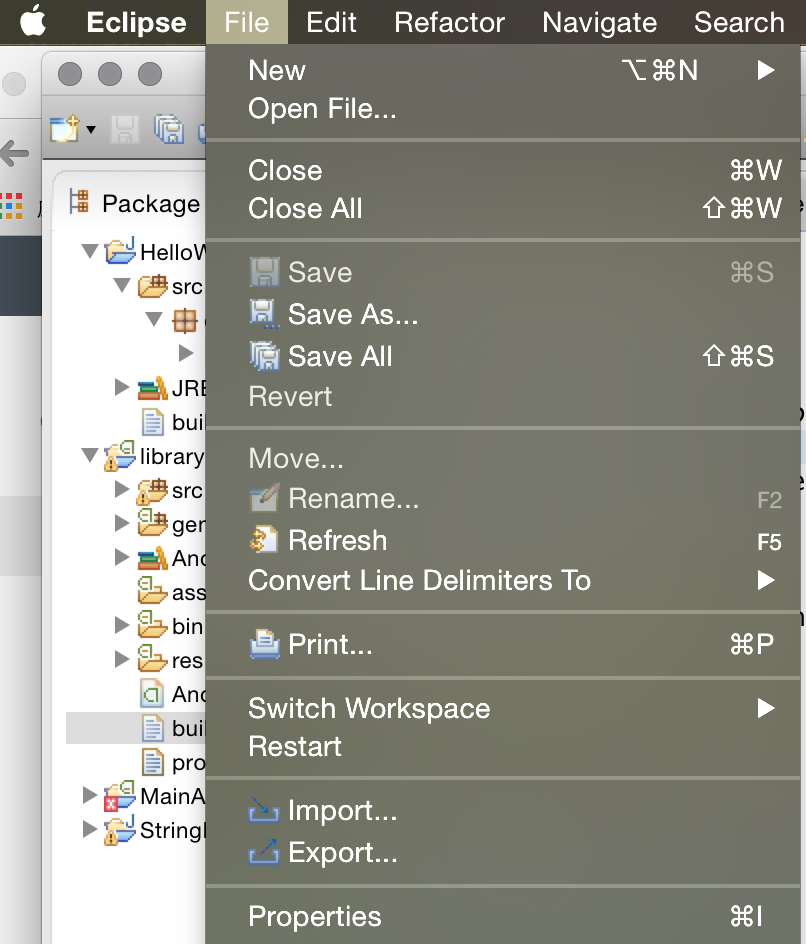Select the package icon under HelloW src
The height and width of the screenshot is (944, 806).
pyautogui.click(x=184, y=320)
